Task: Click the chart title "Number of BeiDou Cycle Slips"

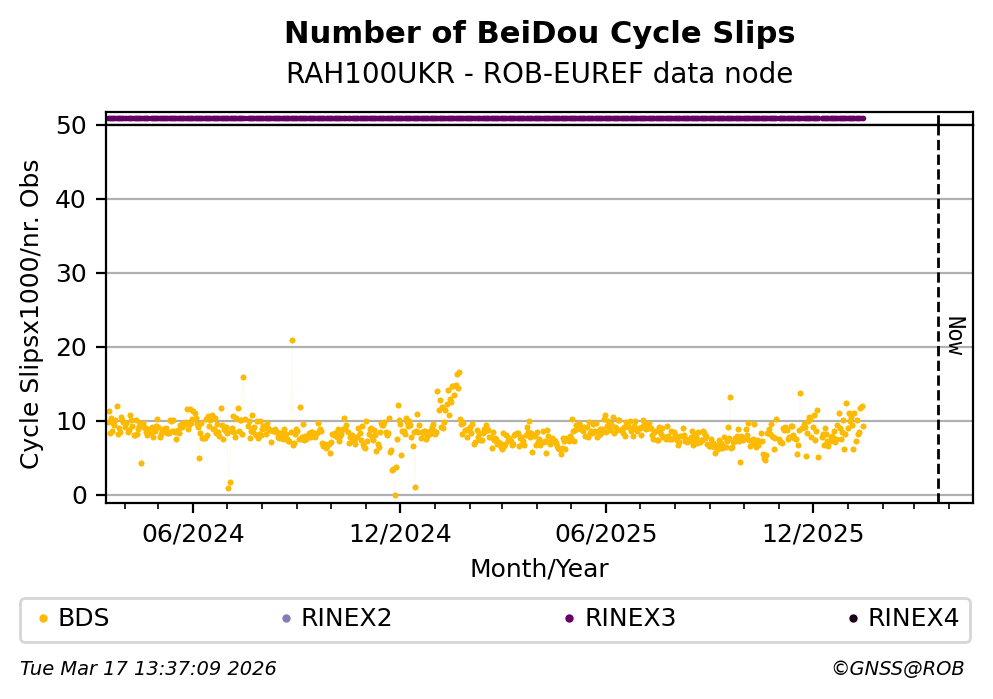Action: point(539,34)
